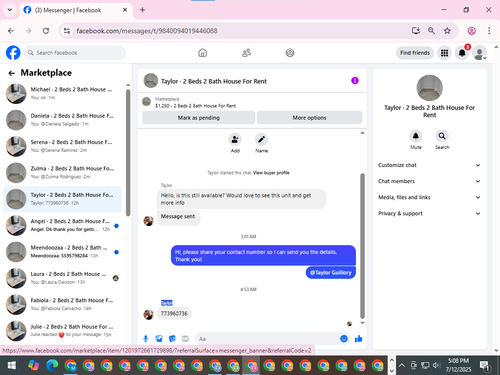
Task: Edit chat name with pencil icon
Action: [x=261, y=139]
